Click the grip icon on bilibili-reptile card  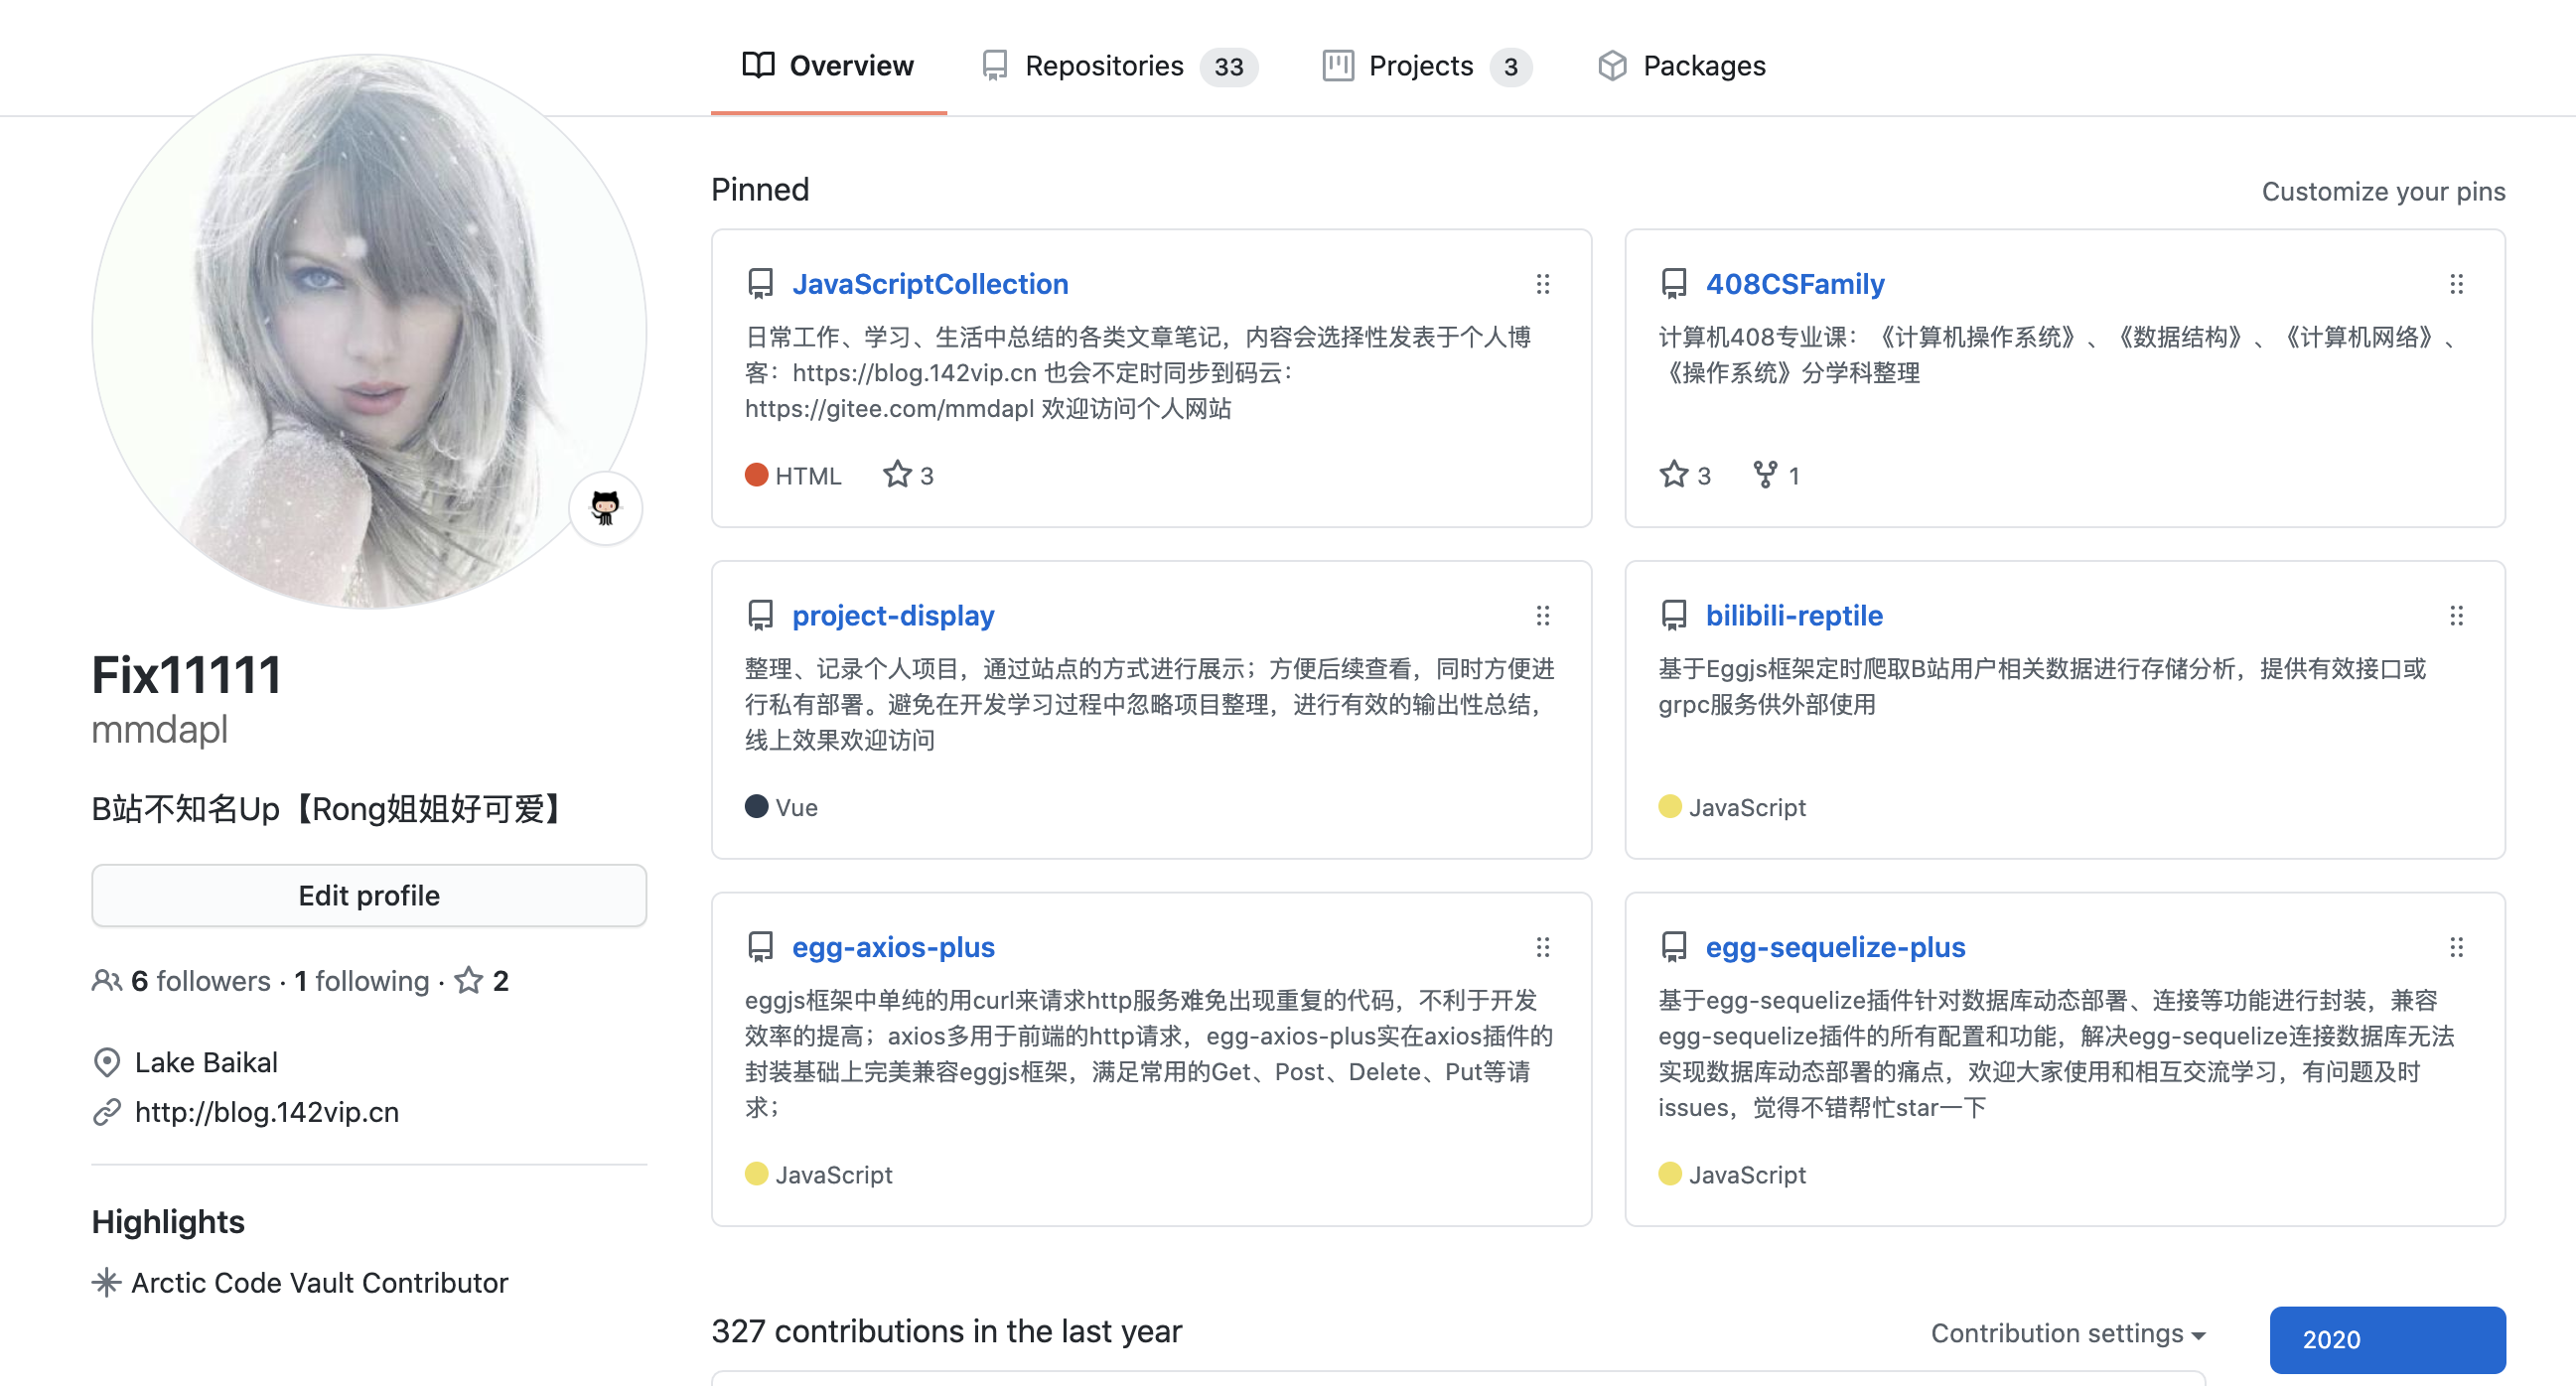(x=2455, y=616)
